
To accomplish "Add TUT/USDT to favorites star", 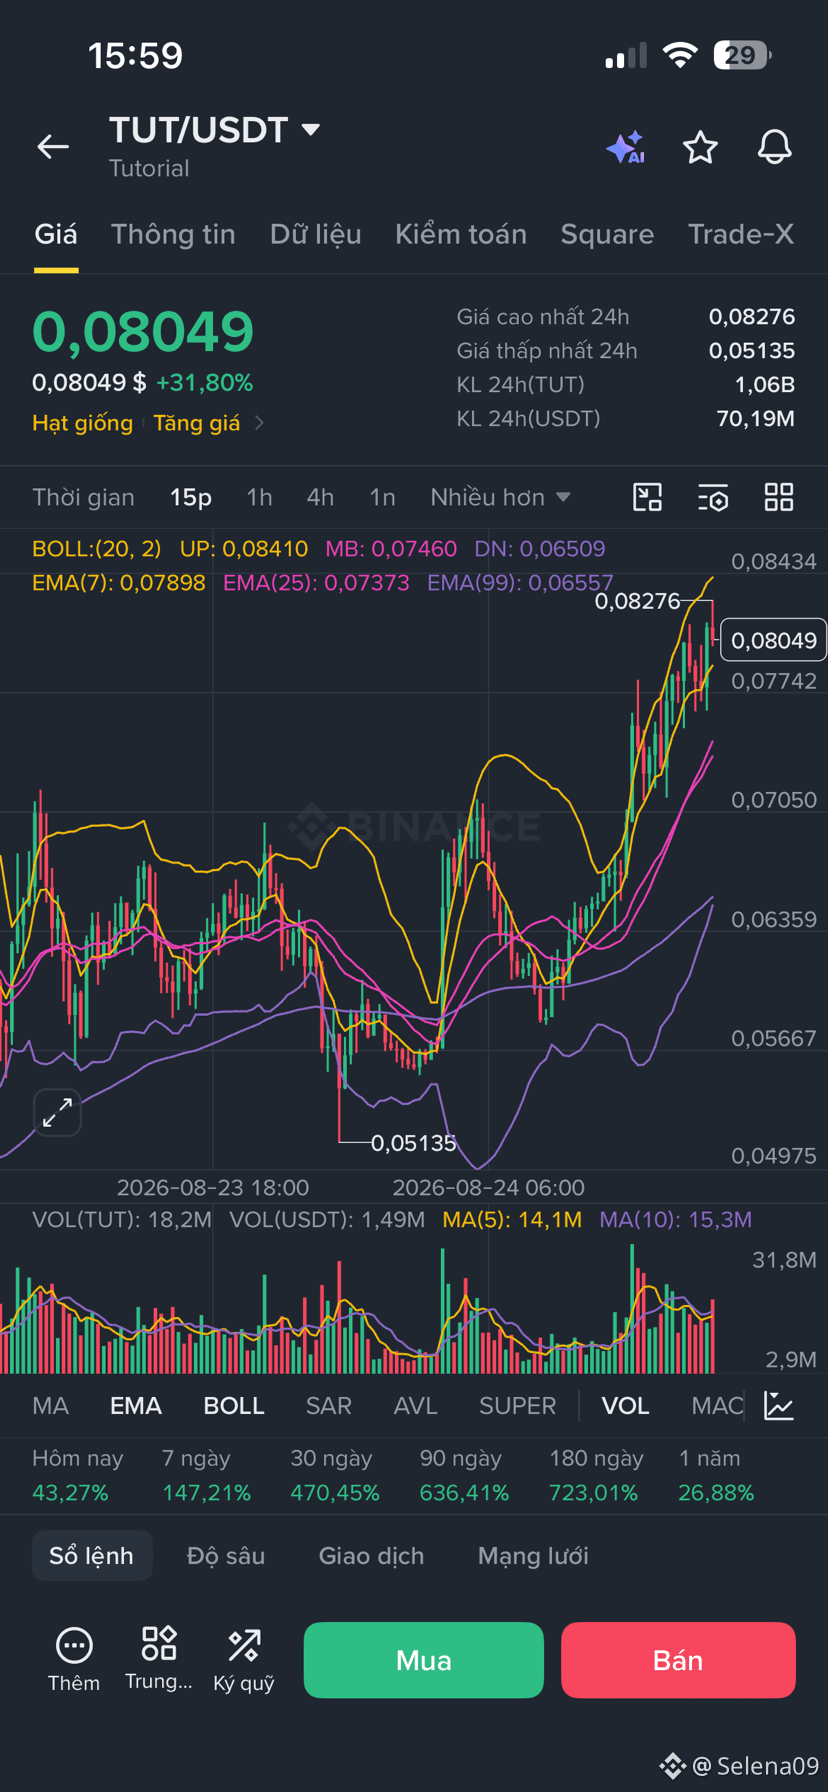I will point(700,148).
